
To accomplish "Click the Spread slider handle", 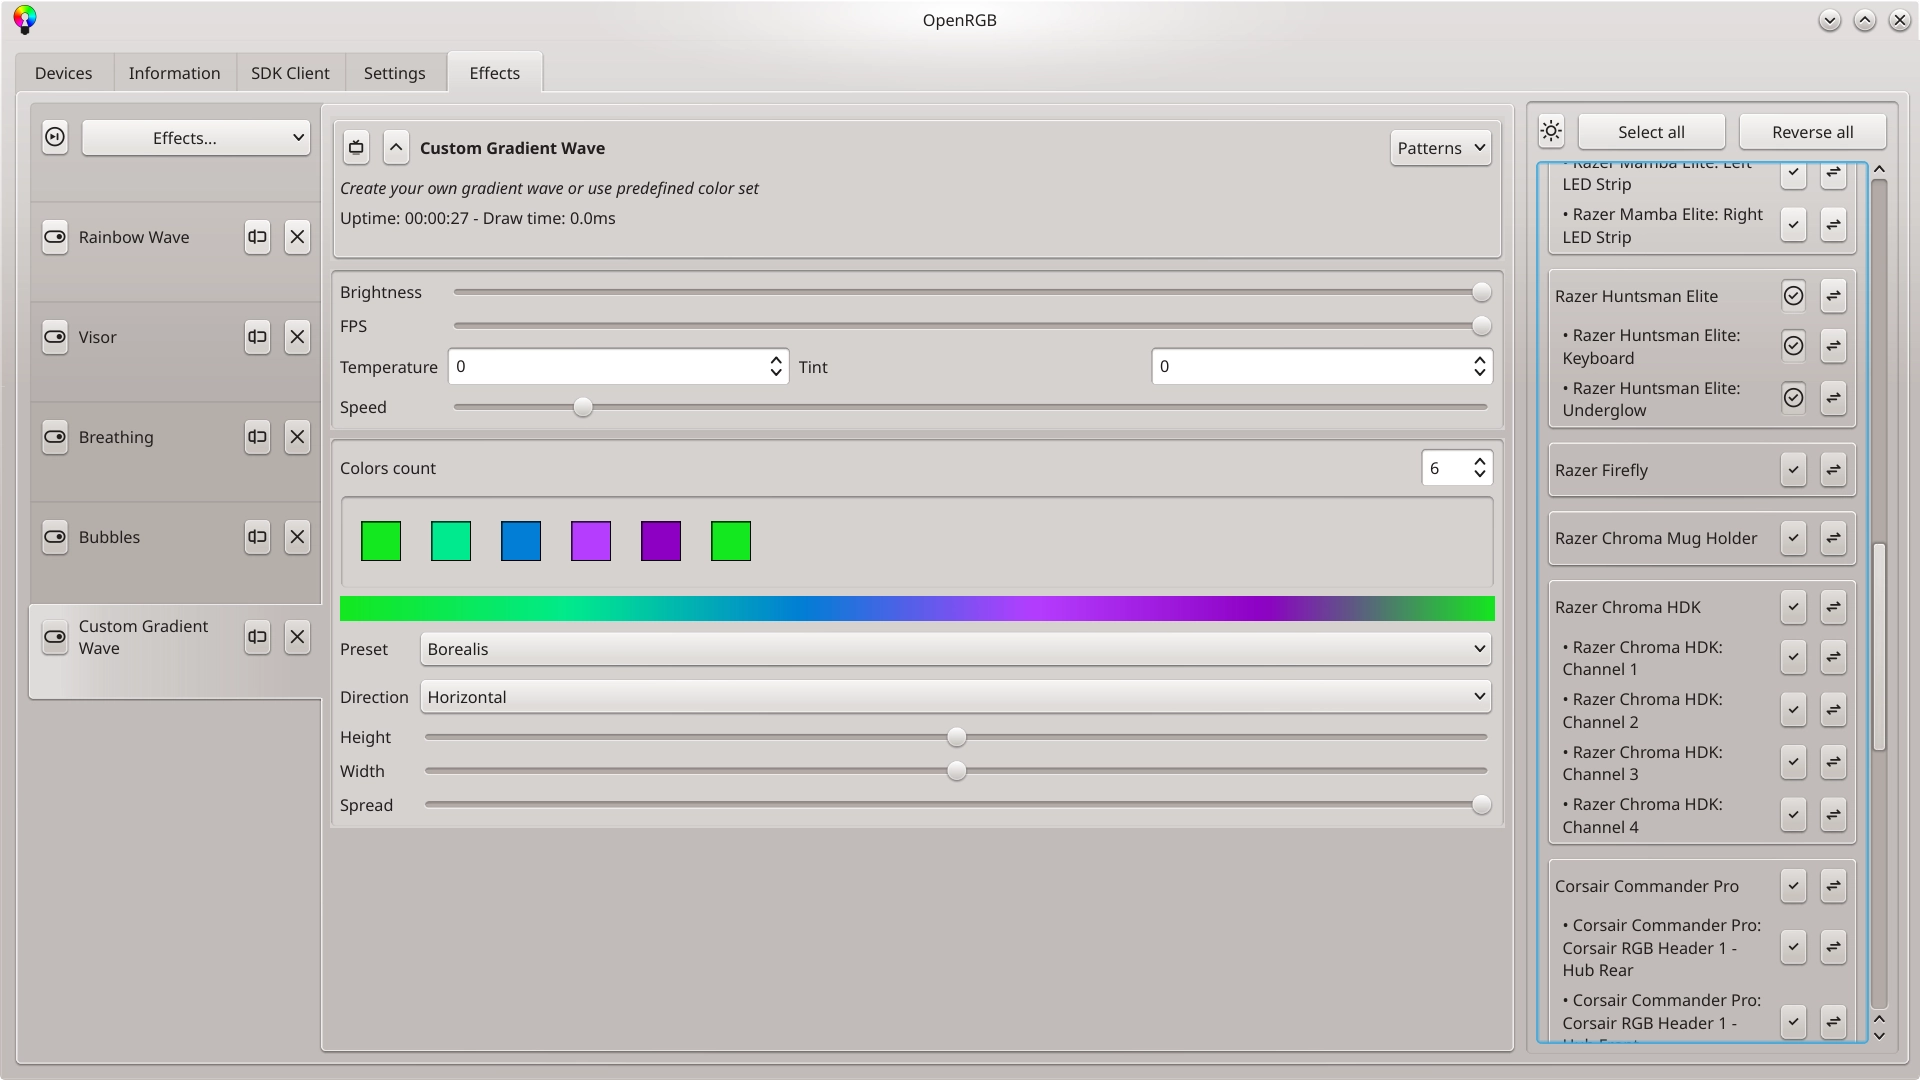I will tap(1481, 805).
